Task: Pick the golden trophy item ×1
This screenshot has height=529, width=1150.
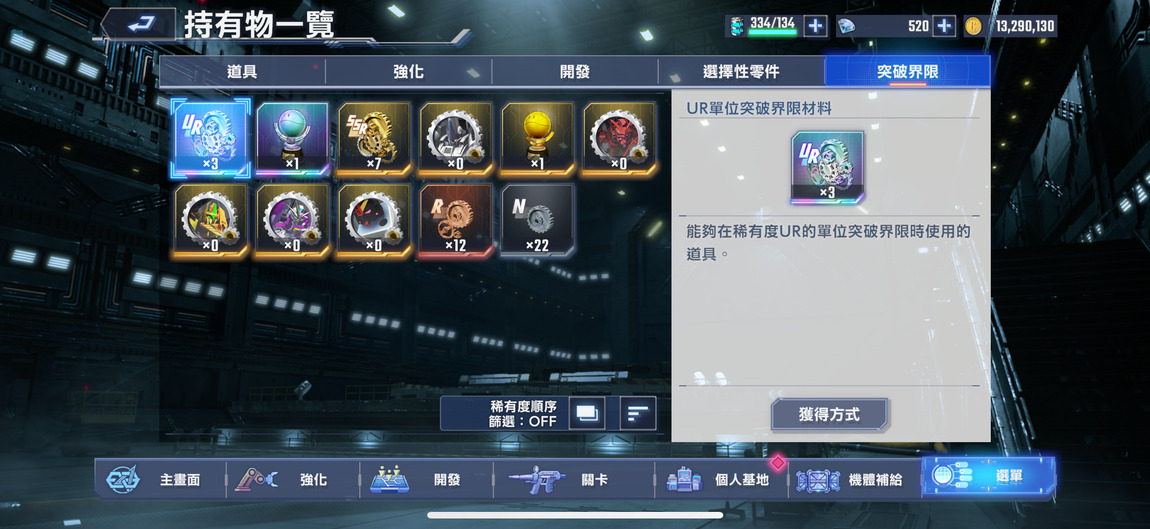Action: click(x=538, y=139)
